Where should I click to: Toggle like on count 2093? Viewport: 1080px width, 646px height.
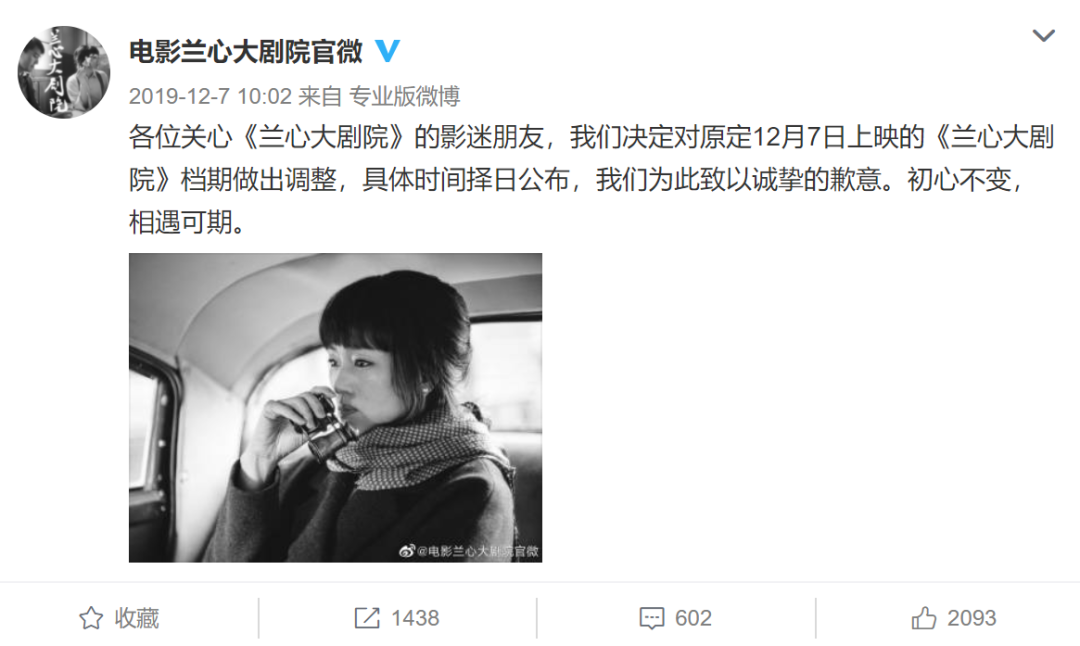tap(971, 618)
